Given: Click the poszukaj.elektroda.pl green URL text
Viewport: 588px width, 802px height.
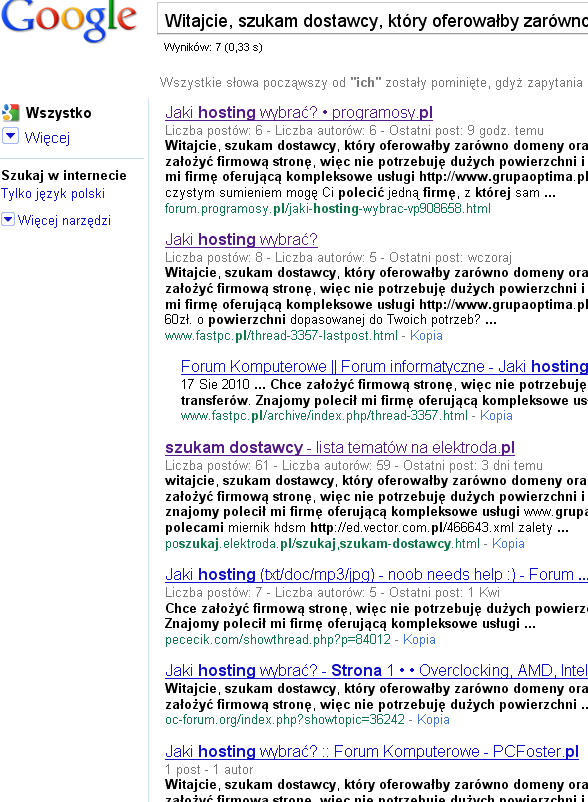Looking at the screenshot, I should [322, 543].
